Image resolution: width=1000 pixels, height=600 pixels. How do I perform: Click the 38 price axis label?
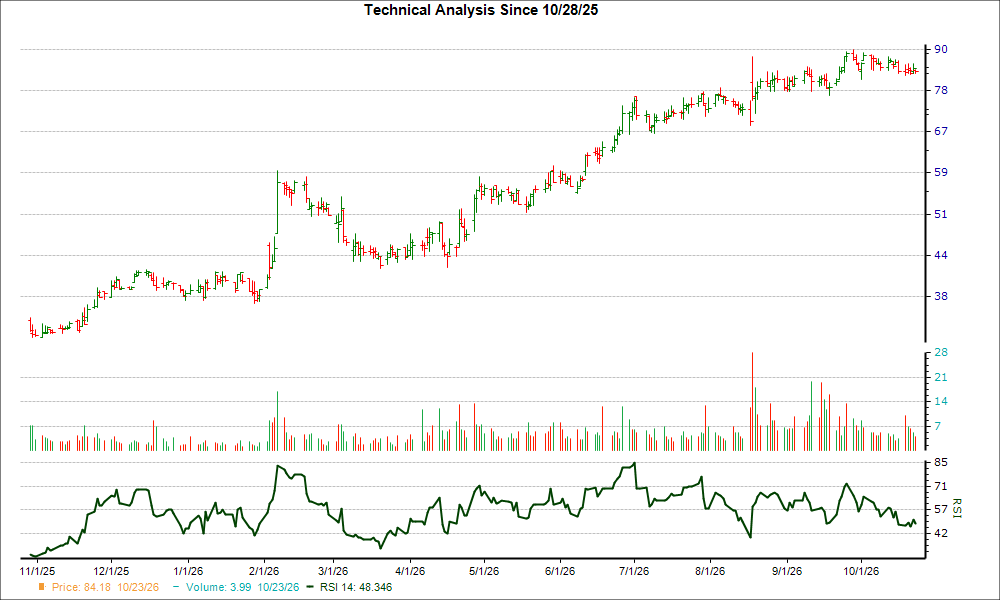(941, 296)
